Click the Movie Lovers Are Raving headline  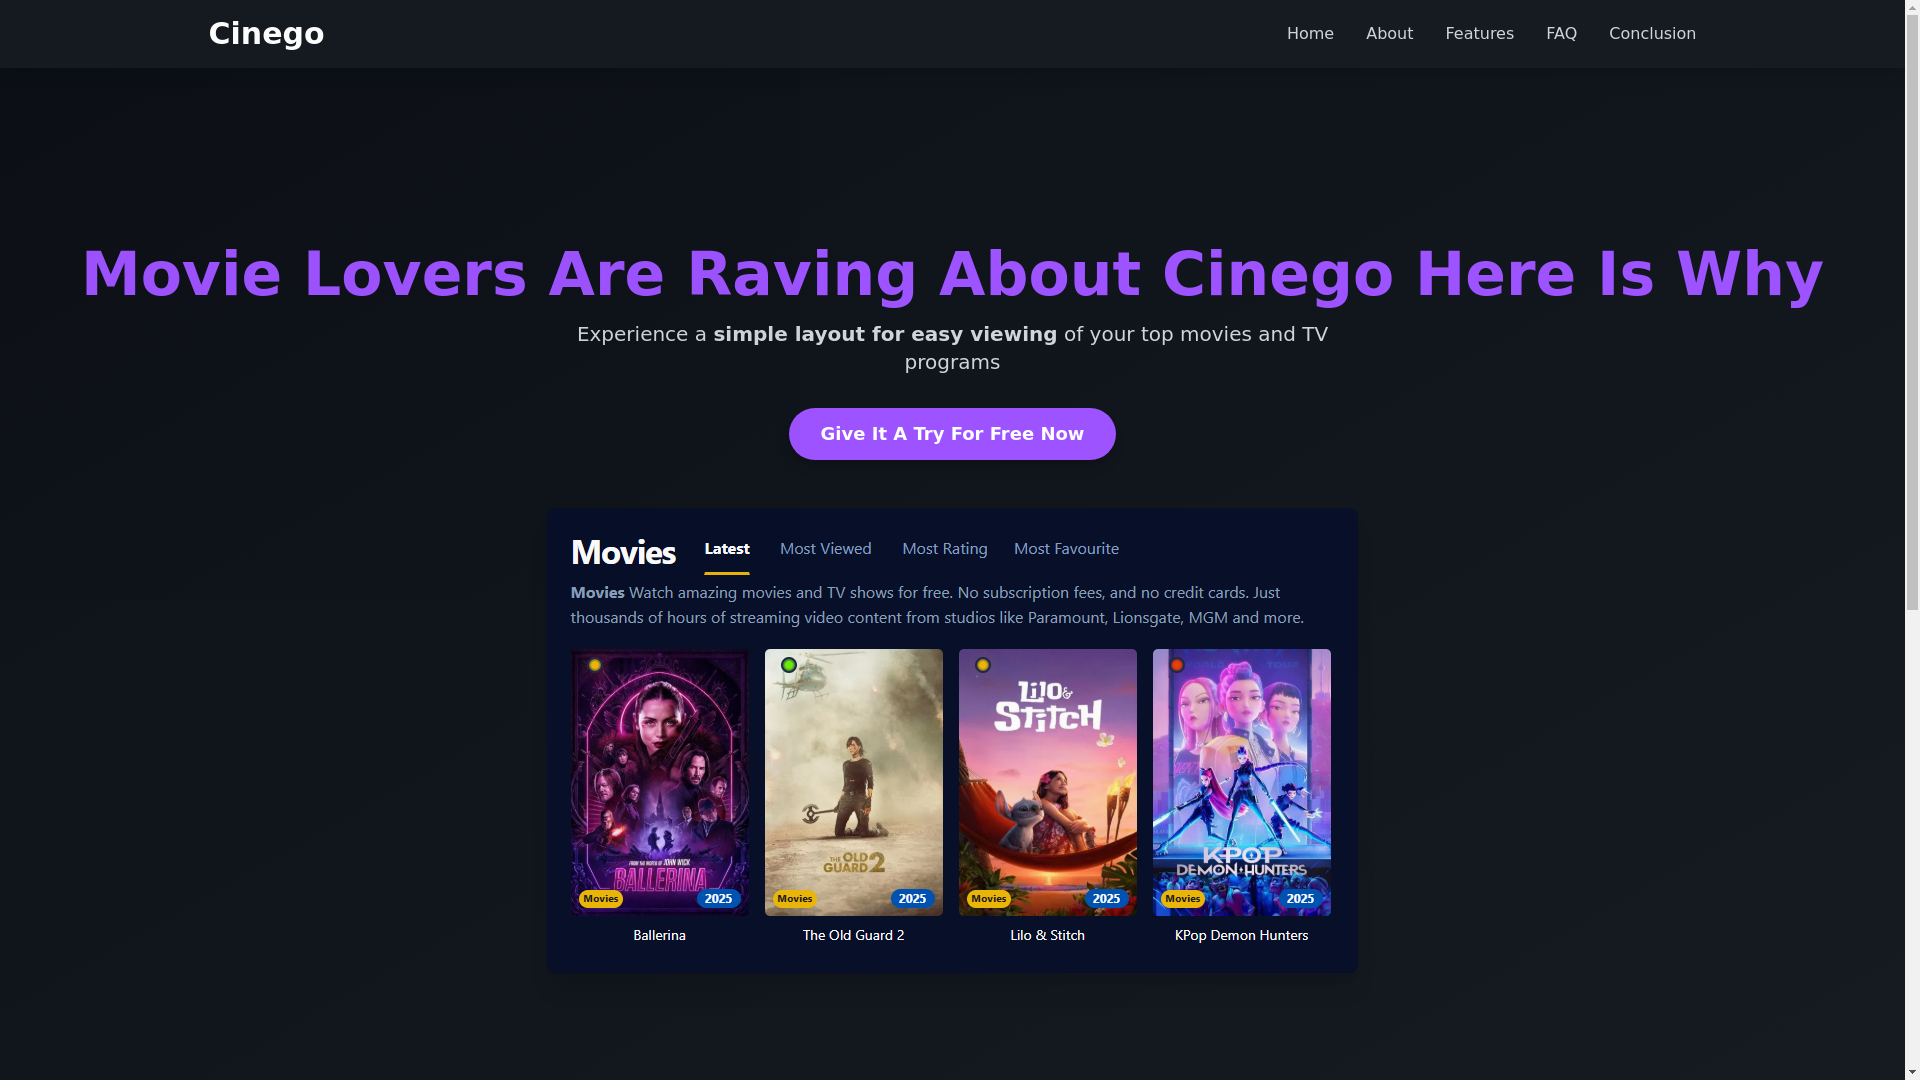point(952,274)
